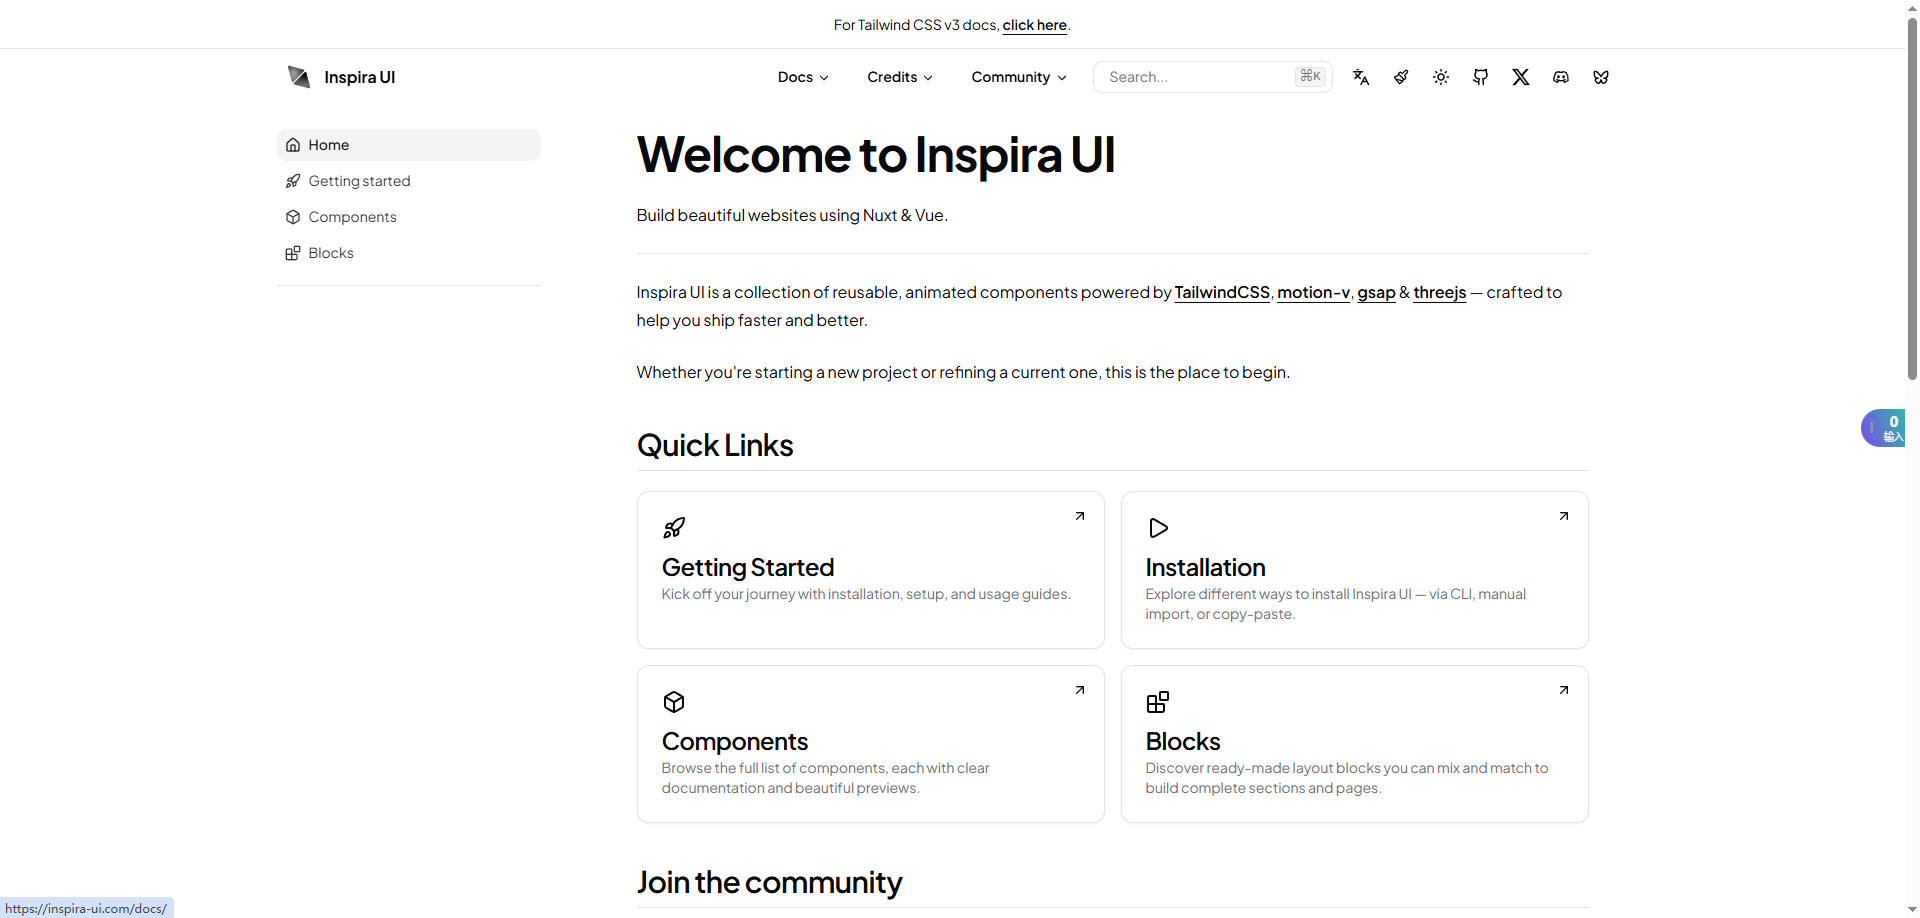The height and width of the screenshot is (918, 1920).
Task: Open the threejs link
Action: [x=1440, y=292]
